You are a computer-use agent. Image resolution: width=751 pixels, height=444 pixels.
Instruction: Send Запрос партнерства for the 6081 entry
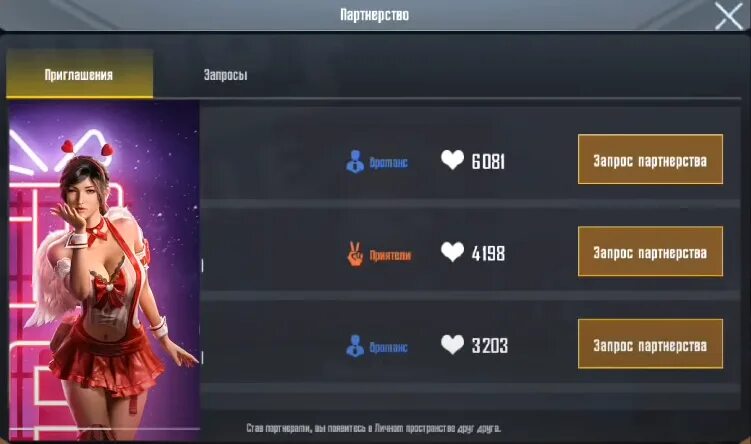point(650,159)
